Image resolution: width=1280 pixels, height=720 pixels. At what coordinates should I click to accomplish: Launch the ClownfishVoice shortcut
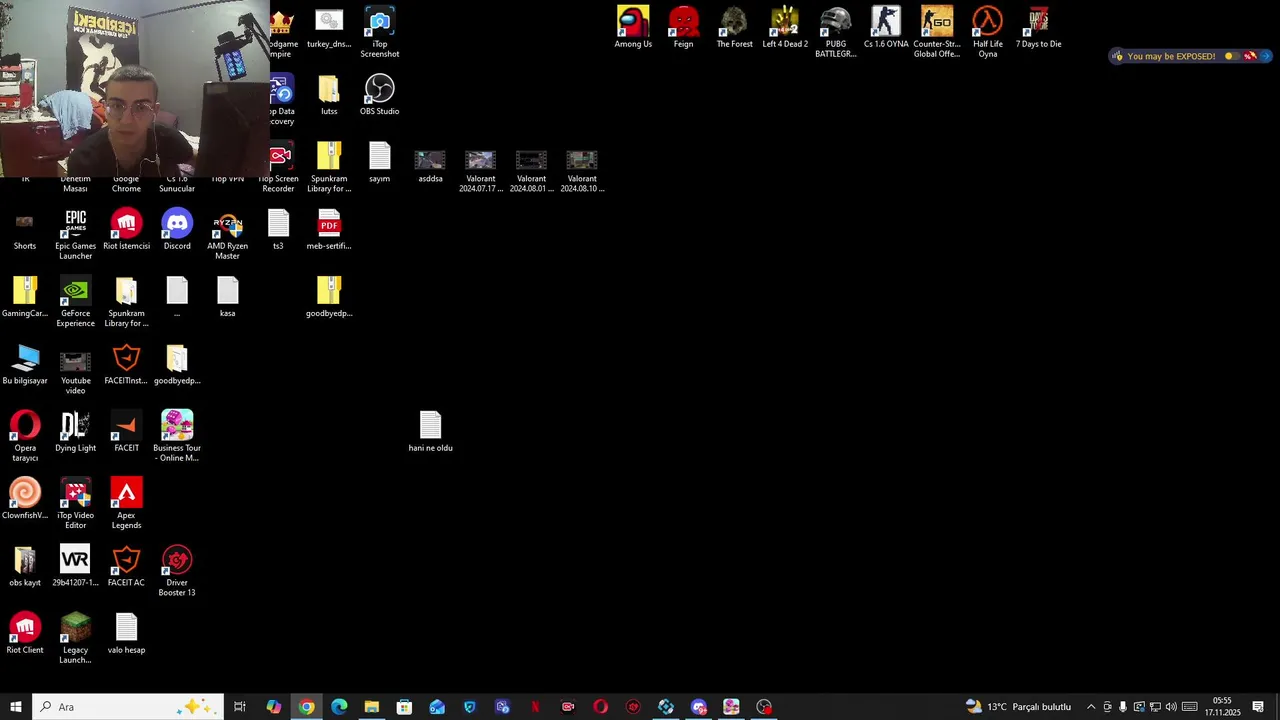coord(25,498)
